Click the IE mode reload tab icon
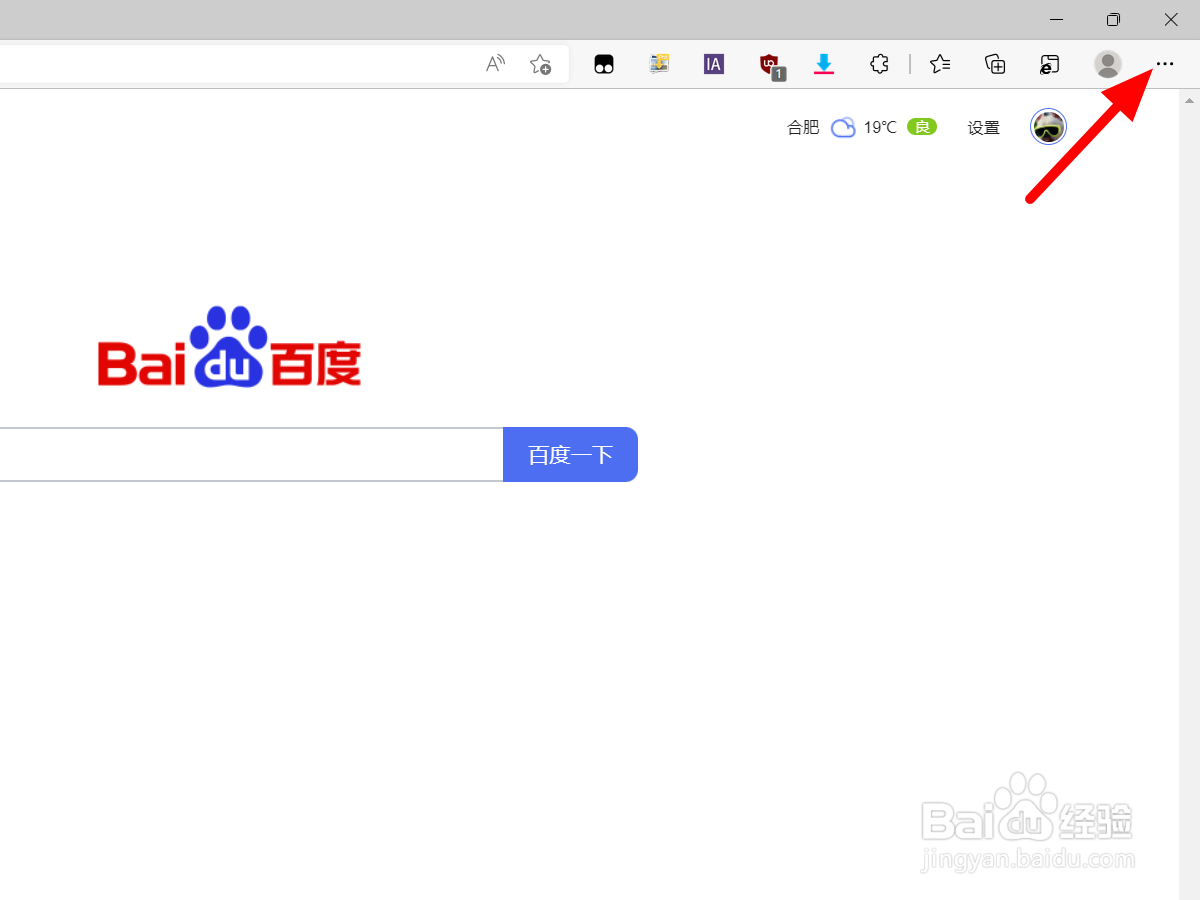 (1049, 64)
